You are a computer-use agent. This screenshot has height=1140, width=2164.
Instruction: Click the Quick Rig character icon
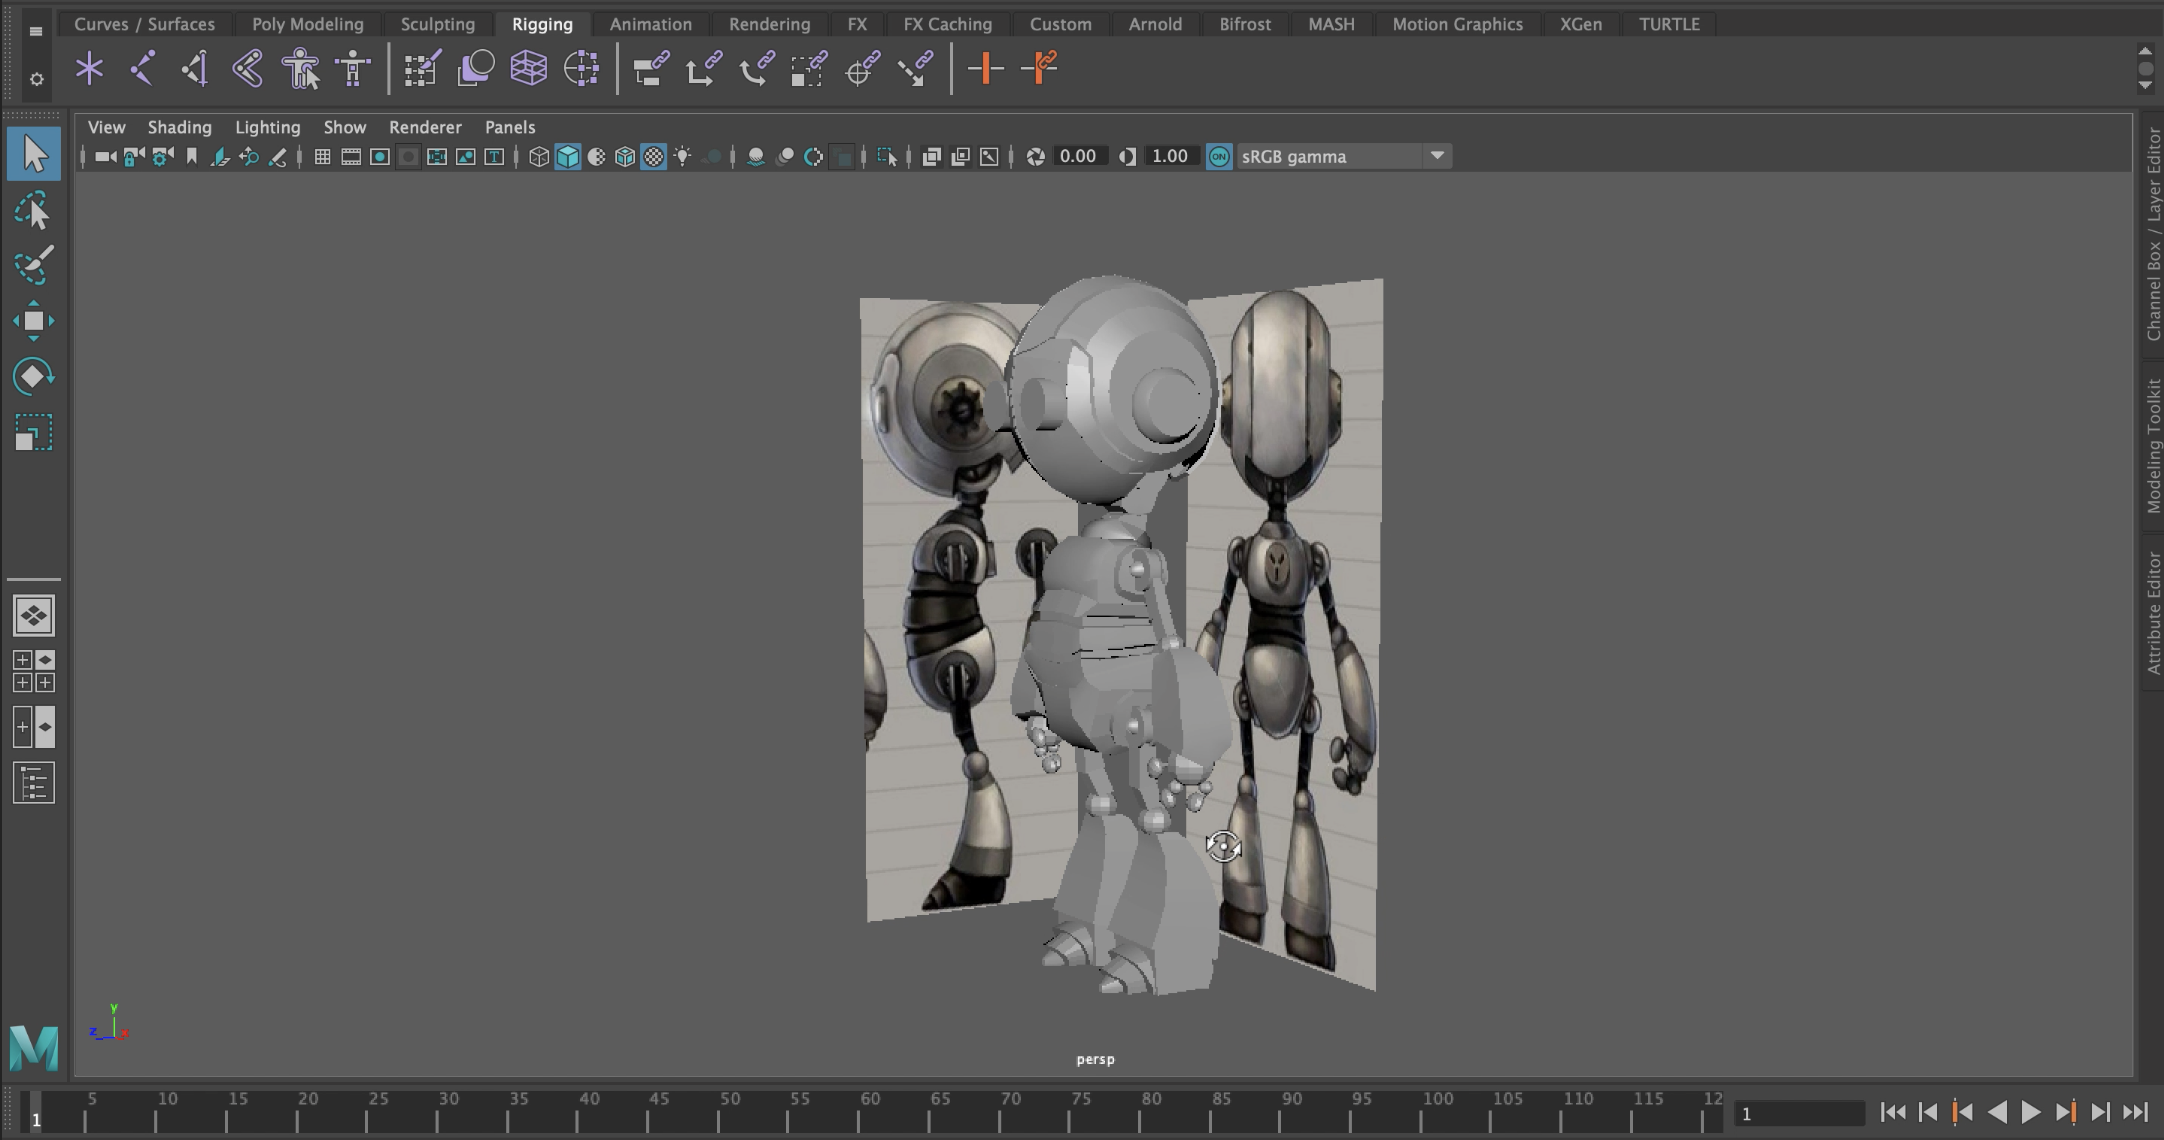pyautogui.click(x=300, y=69)
